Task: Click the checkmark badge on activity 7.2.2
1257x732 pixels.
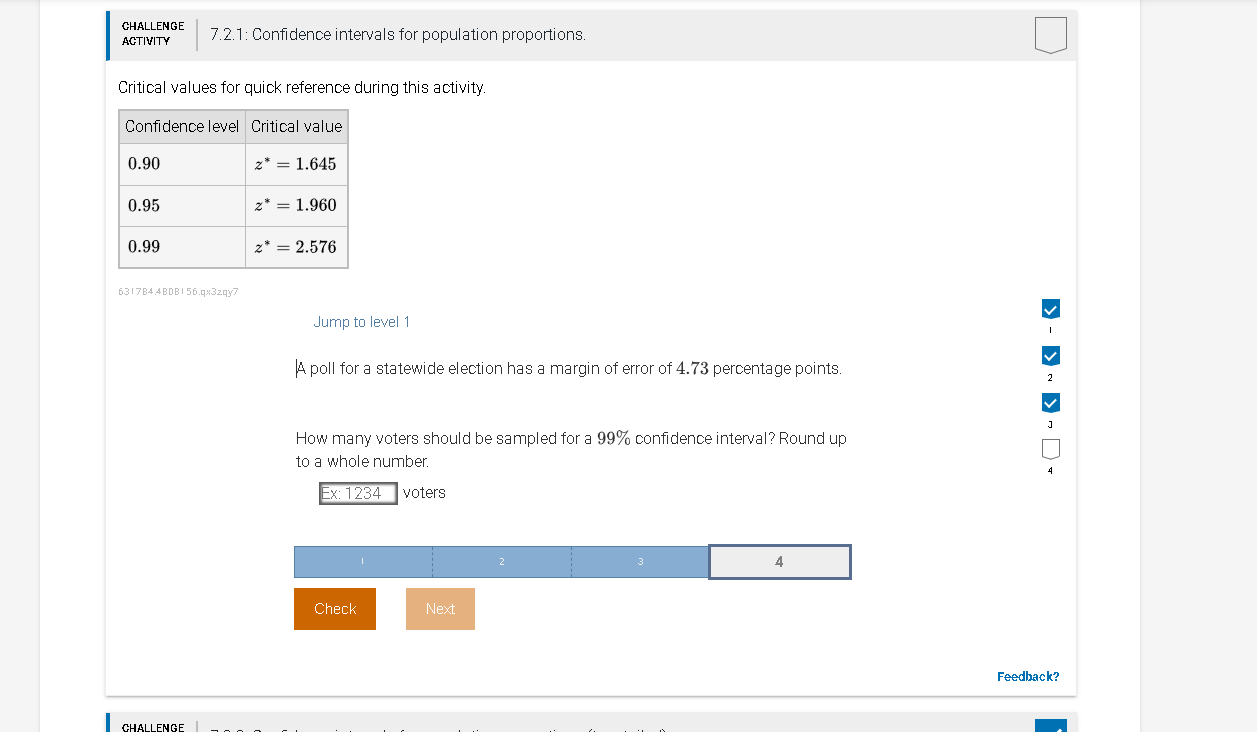Action: pos(1050,725)
